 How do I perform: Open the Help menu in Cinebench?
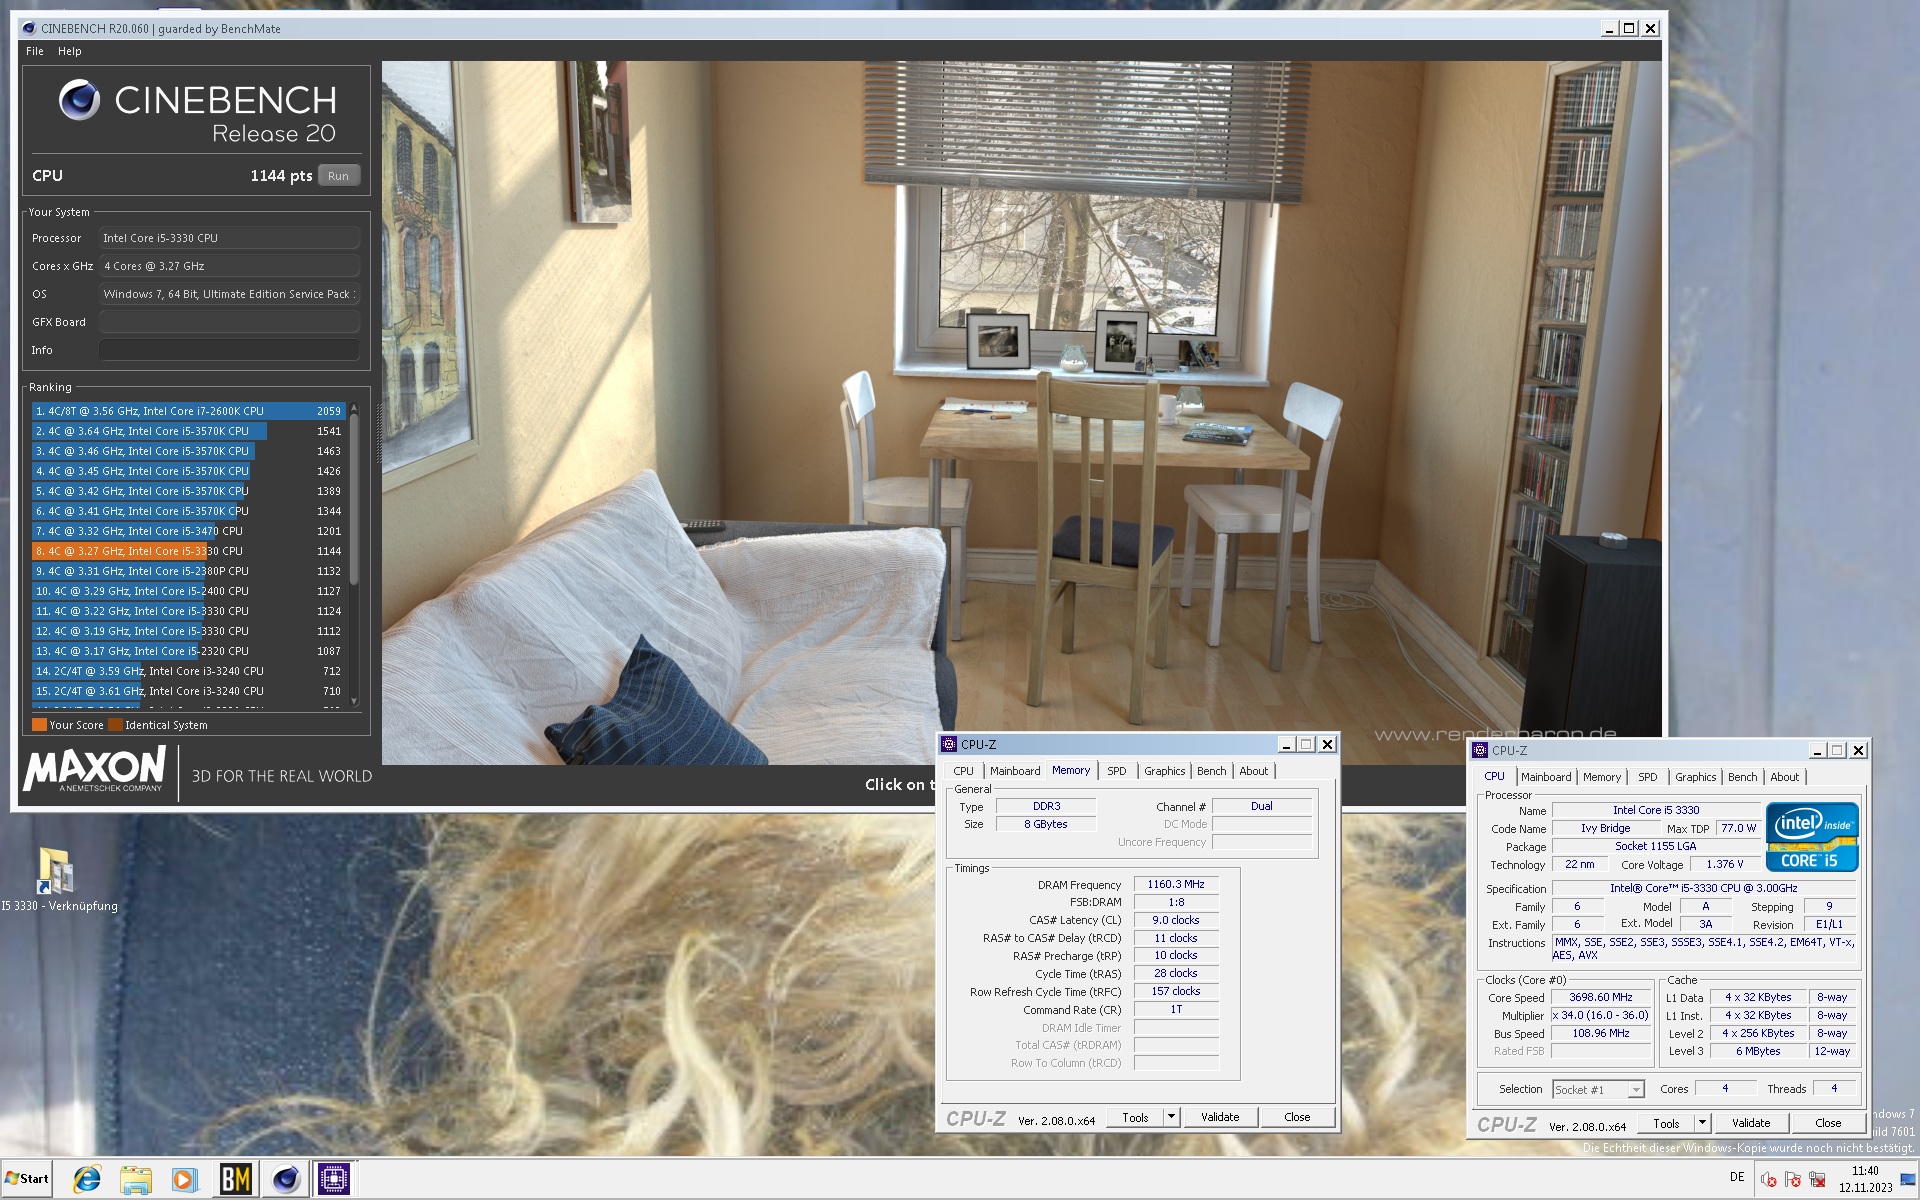coord(70,51)
